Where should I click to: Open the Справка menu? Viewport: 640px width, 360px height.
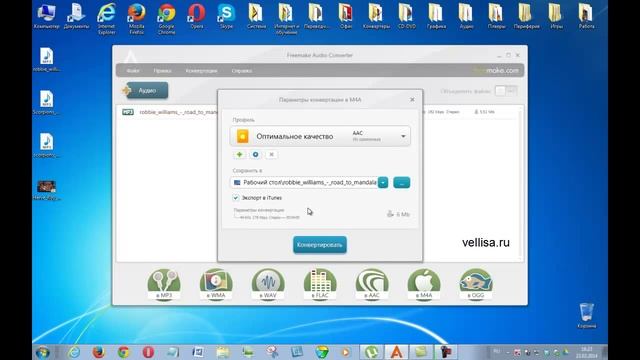(x=242, y=71)
